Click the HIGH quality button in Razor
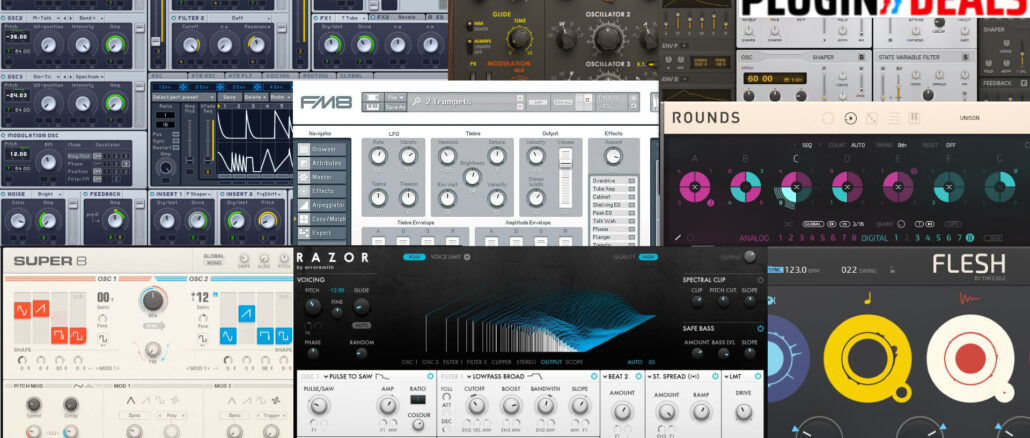Image resolution: width=1030 pixels, height=438 pixels. pos(648,257)
